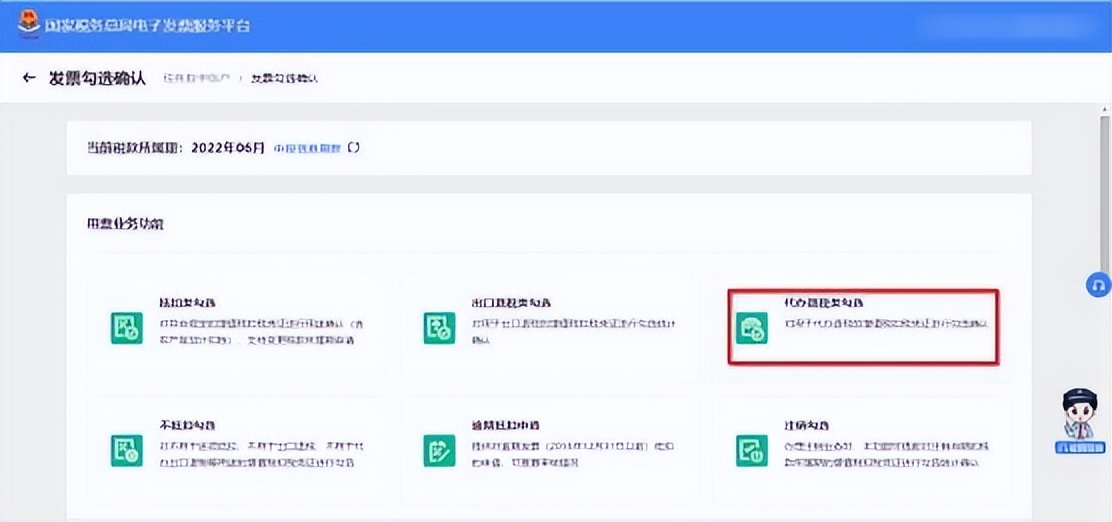Click the 发票勾选确认 page heading
This screenshot has width=1112, height=522.
[x=96, y=78]
